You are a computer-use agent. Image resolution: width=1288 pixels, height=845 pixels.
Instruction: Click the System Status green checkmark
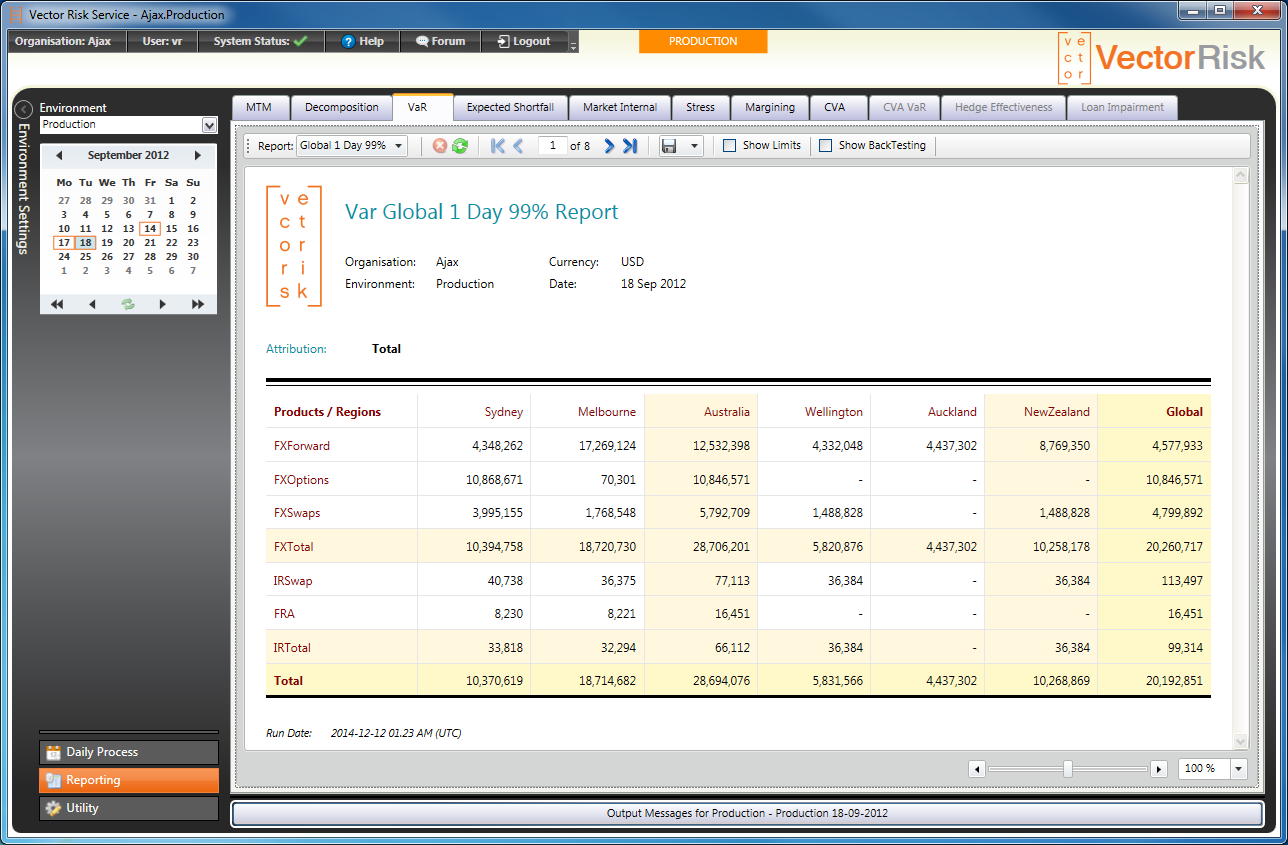coord(300,41)
